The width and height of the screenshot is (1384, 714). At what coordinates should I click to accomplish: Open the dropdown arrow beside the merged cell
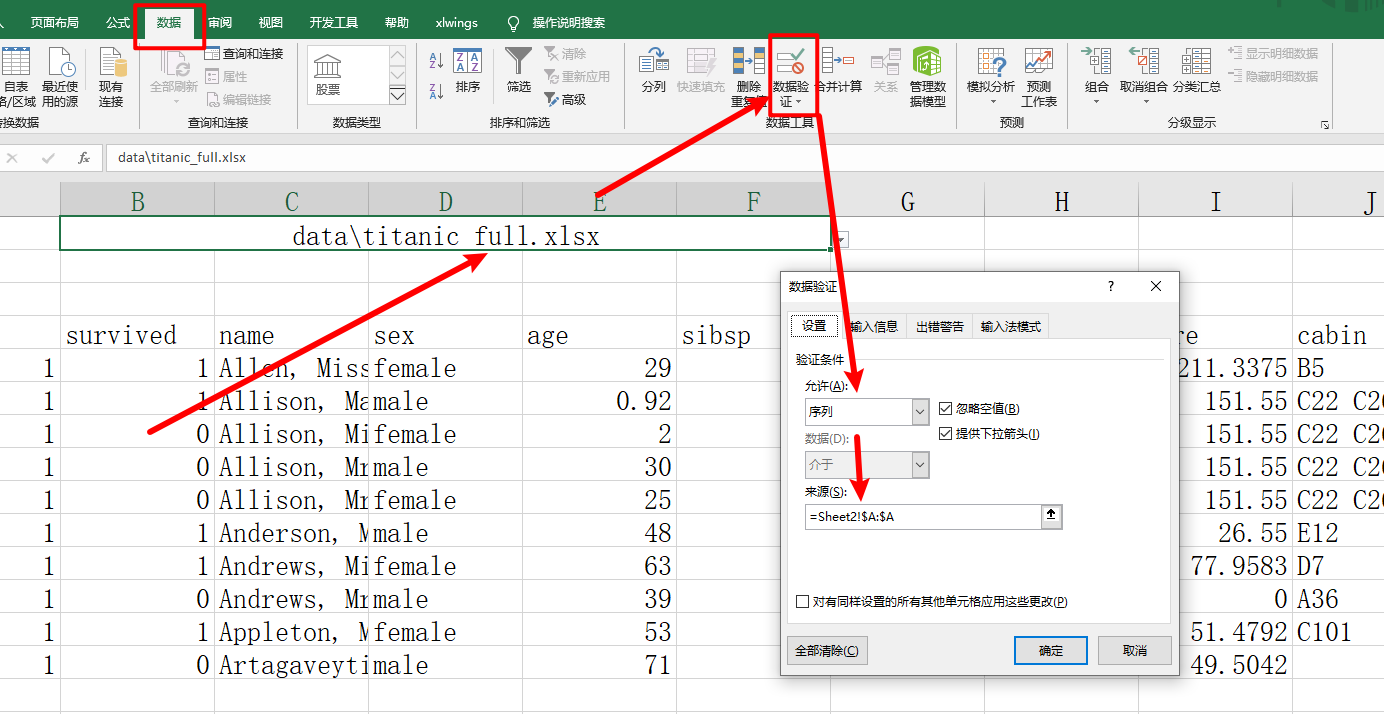[842, 240]
